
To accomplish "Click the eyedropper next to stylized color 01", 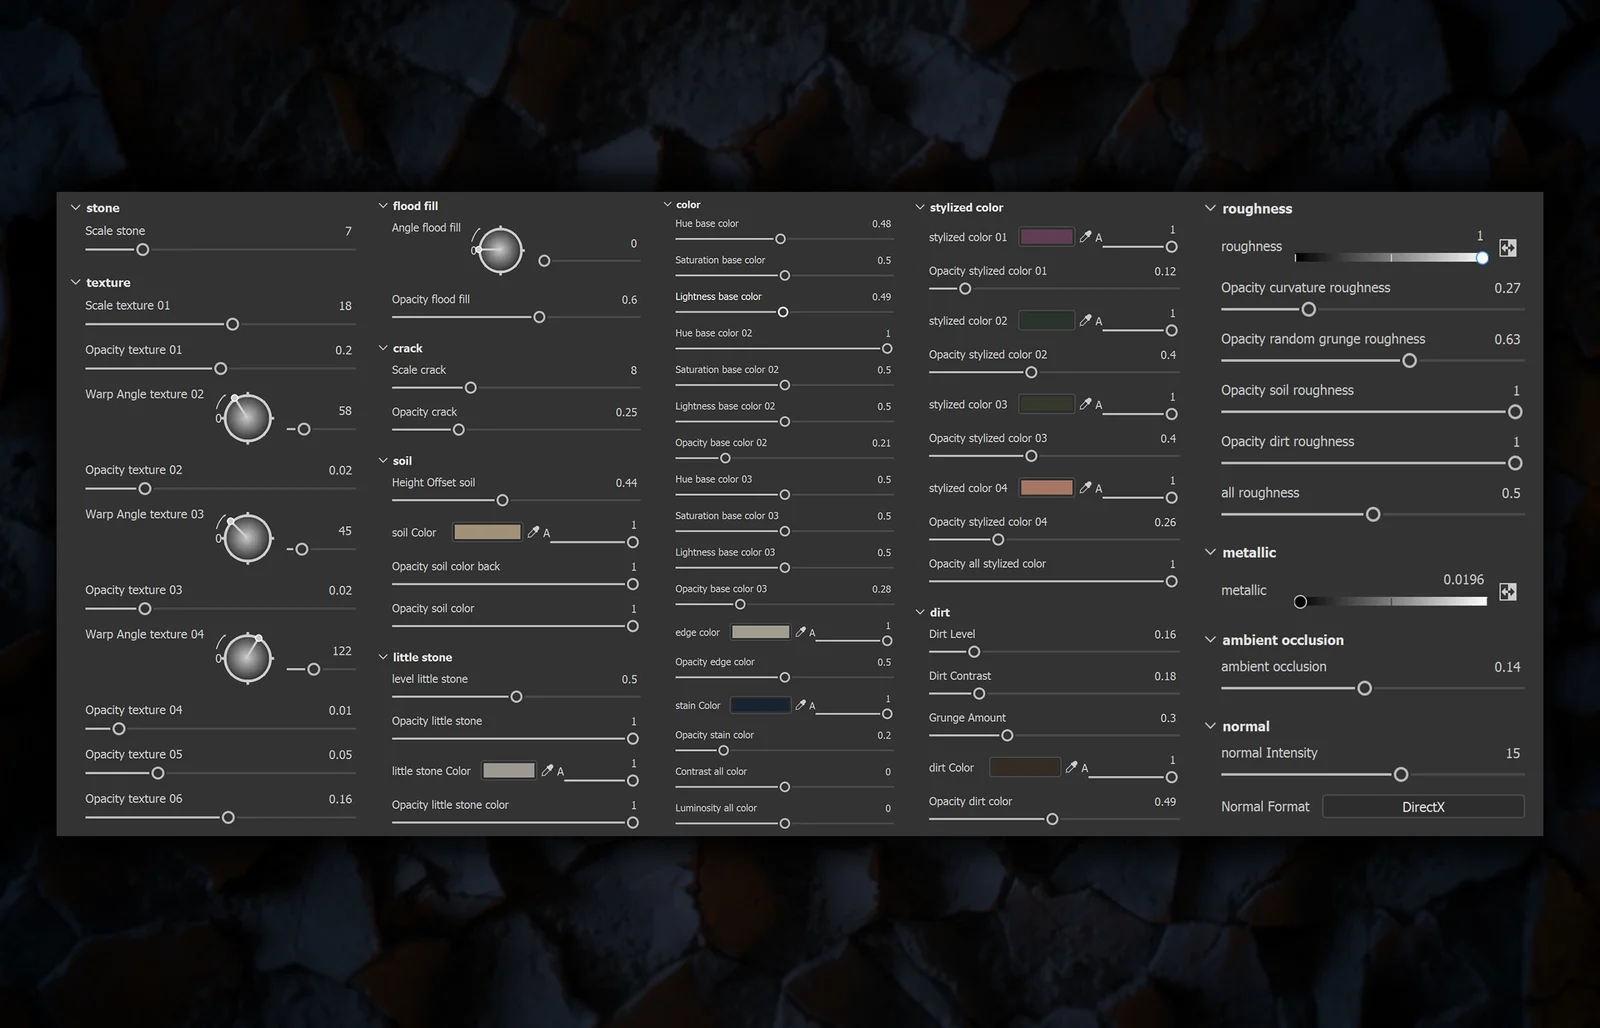I will [1087, 236].
